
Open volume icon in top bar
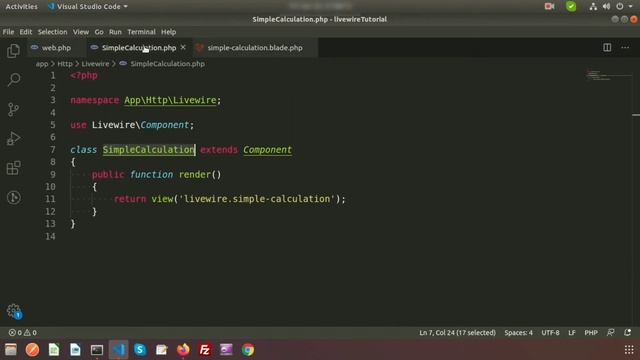click(607, 6)
